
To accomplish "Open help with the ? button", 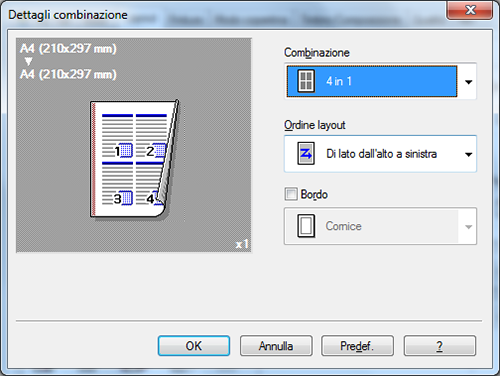I will (x=440, y=346).
